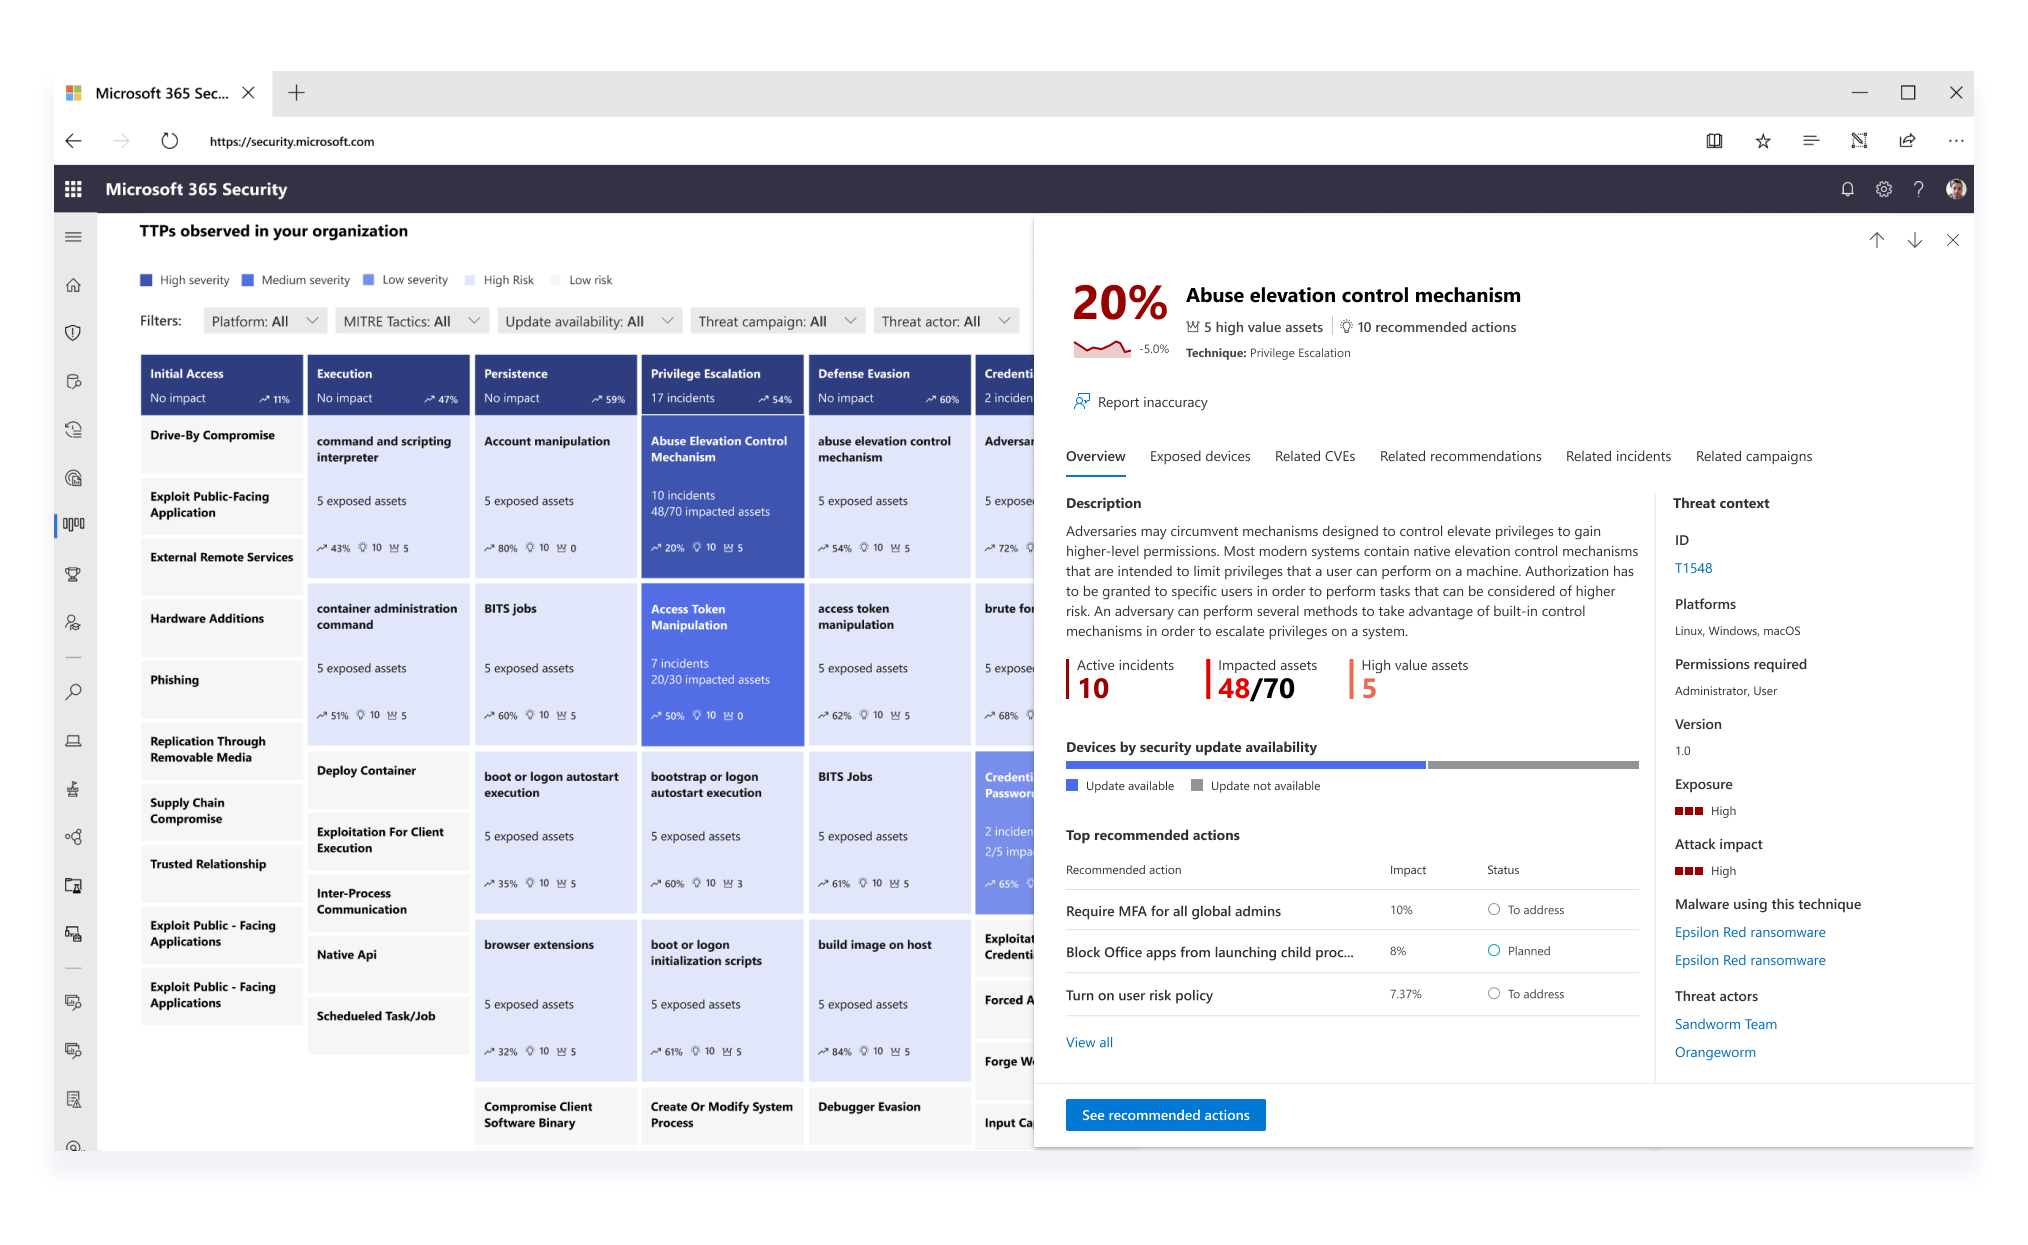Expand Update availability: All dropdown
This screenshot has width=2028, height=1245.
[x=589, y=321]
